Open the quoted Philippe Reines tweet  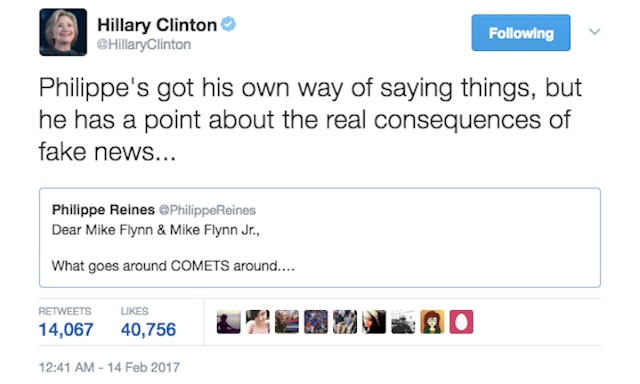pyautogui.click(x=320, y=238)
